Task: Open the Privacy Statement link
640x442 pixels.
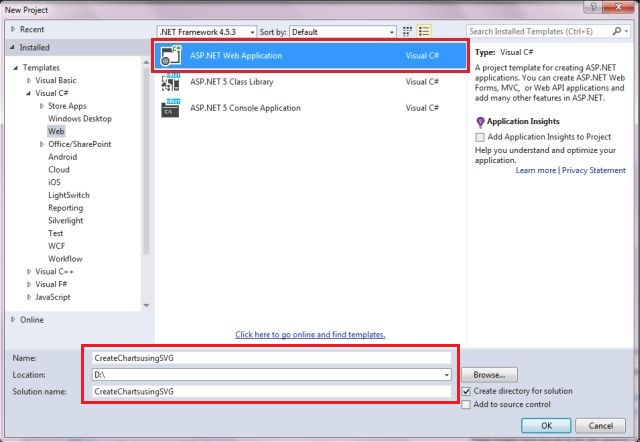Action: click(x=593, y=170)
